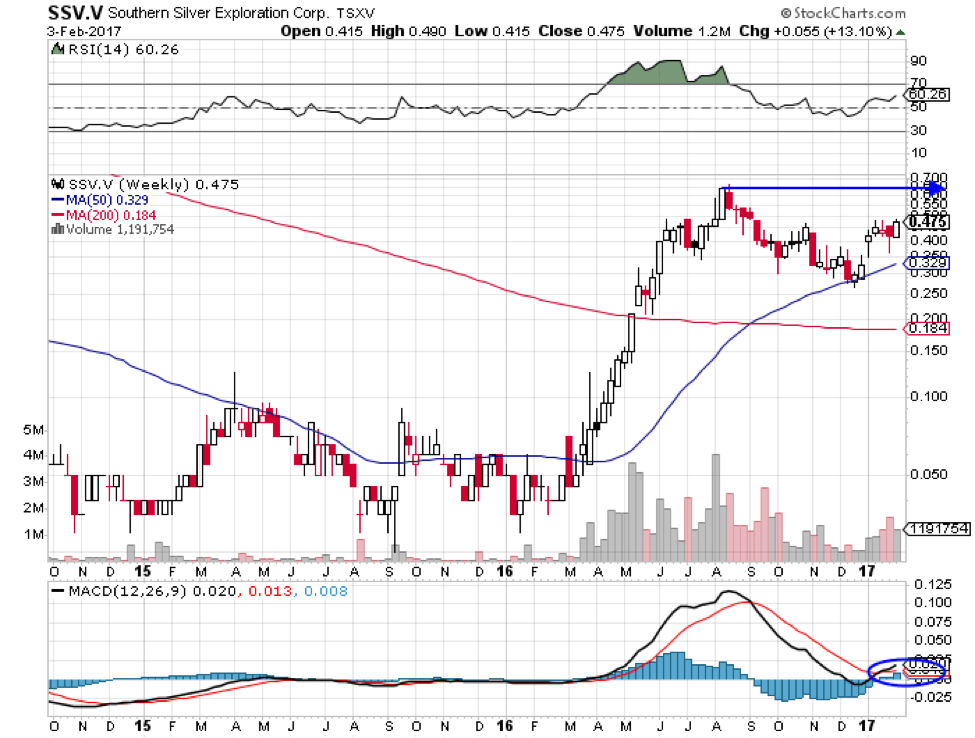Click the candlestick icon beside SSV.V (Weekly)
The width and height of the screenshot is (975, 738).
[58, 184]
